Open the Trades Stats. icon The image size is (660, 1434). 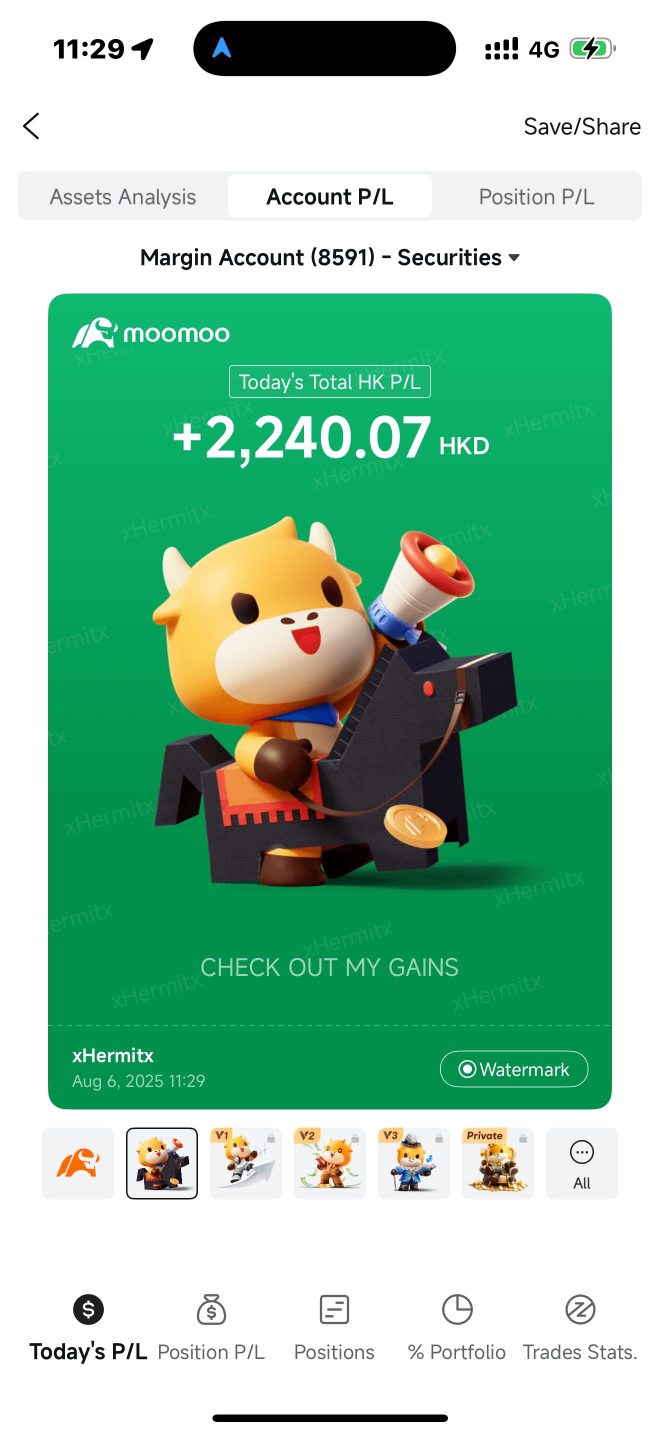[580, 1309]
